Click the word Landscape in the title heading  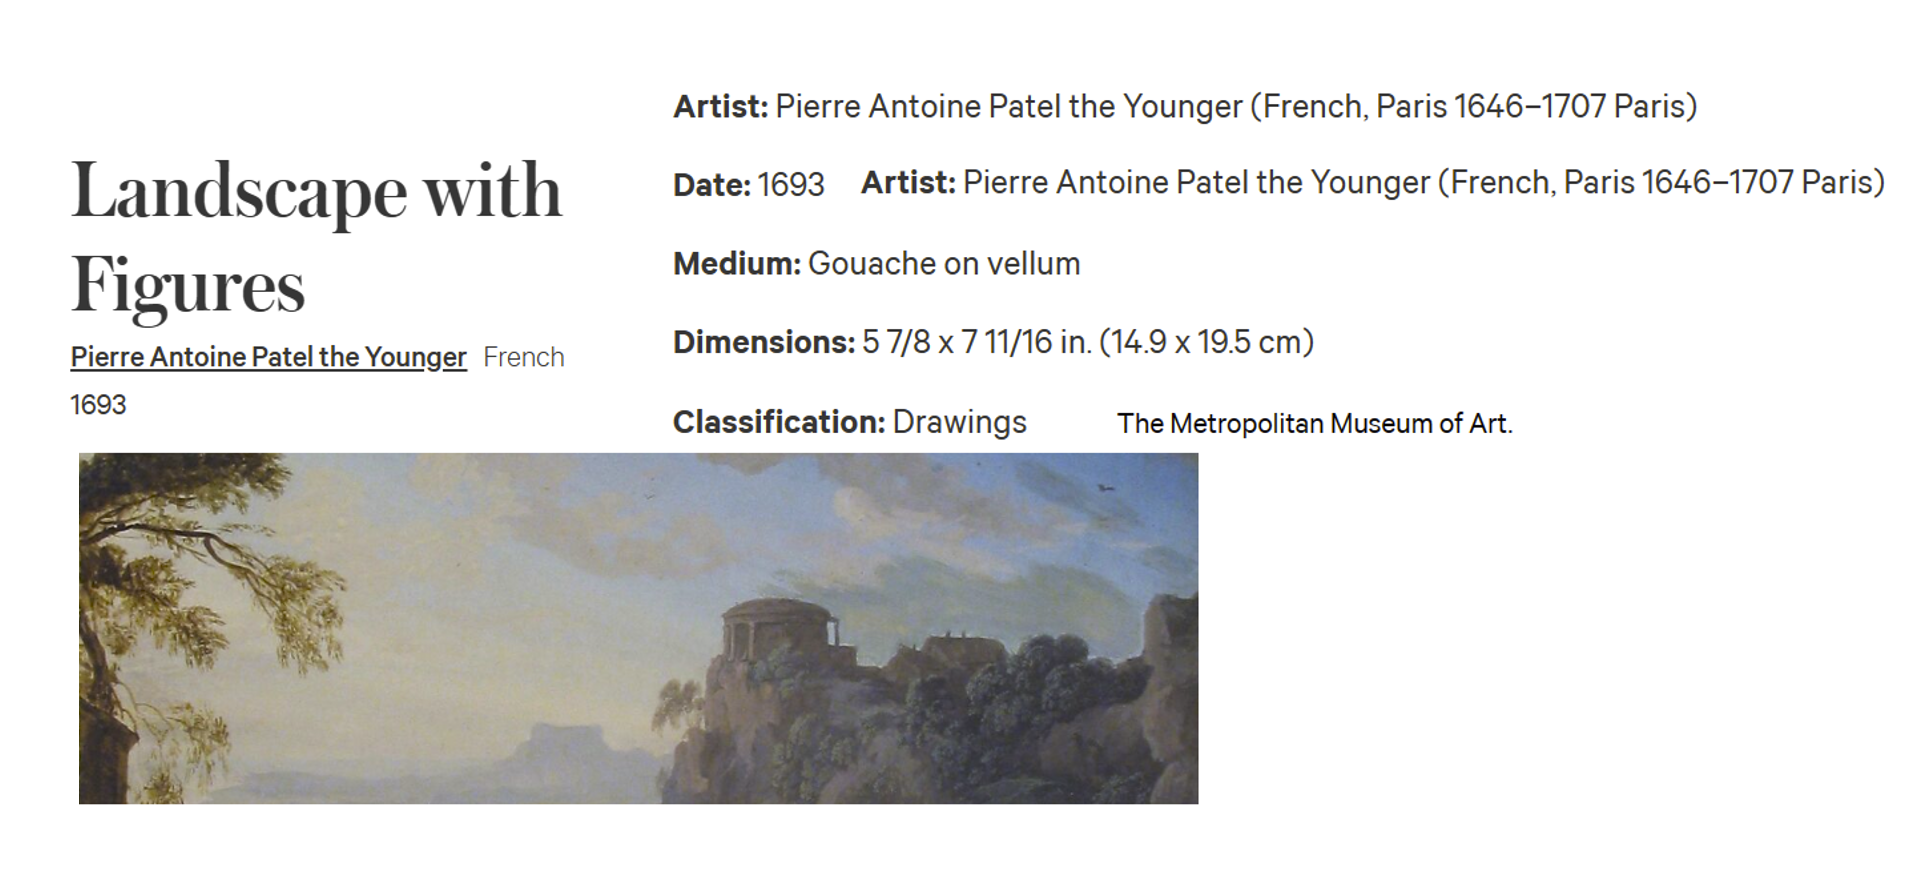[x=239, y=190]
